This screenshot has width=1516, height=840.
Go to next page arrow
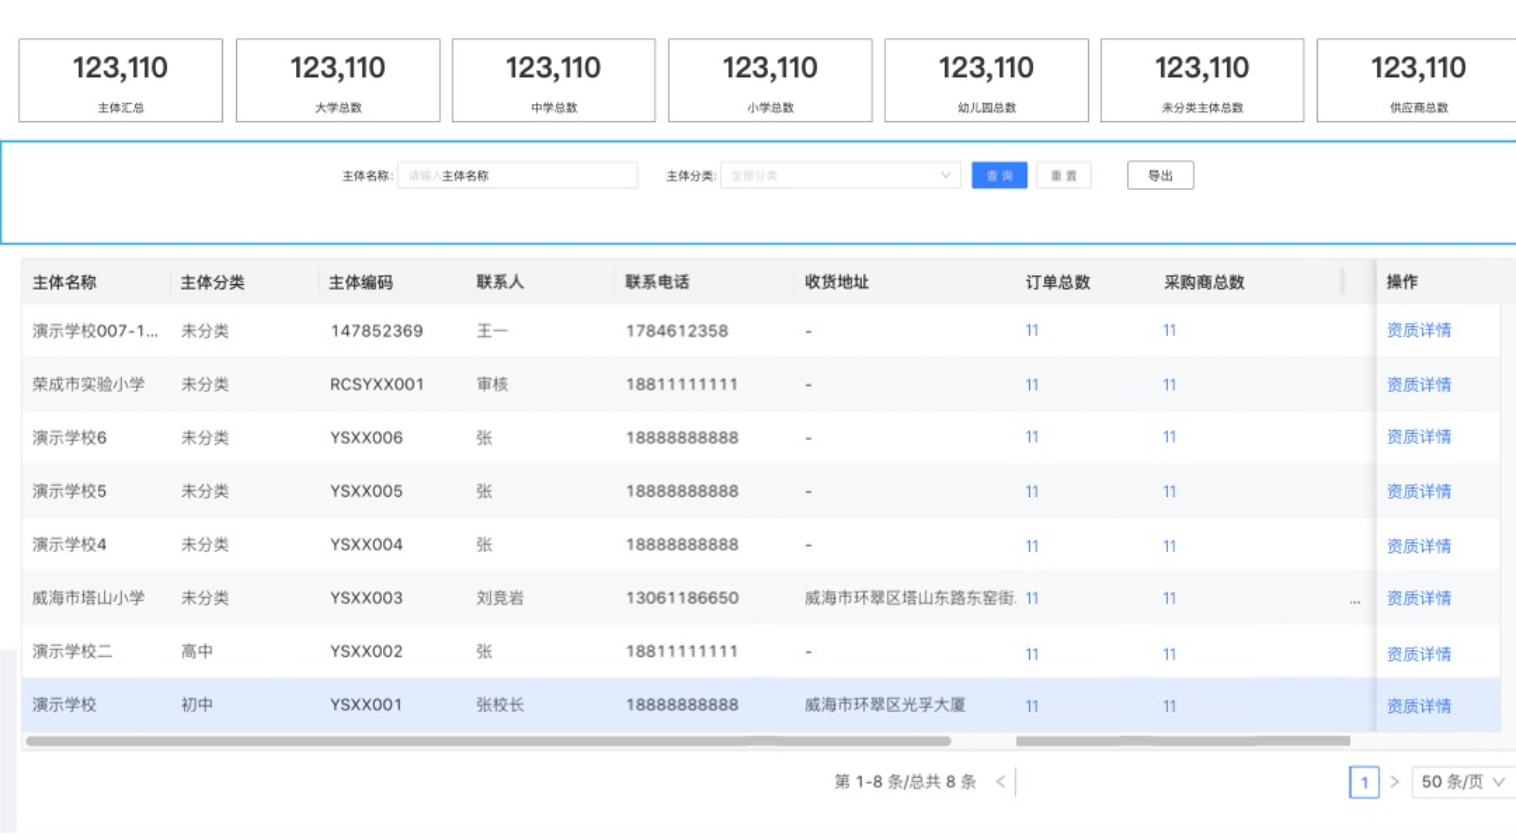(x=1394, y=782)
